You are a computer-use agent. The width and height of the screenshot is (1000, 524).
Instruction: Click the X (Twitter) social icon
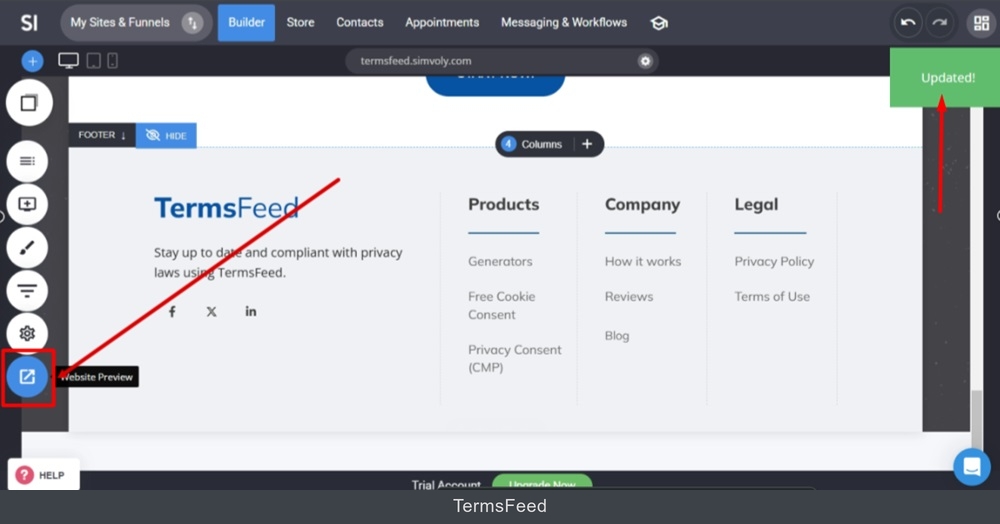pos(212,312)
